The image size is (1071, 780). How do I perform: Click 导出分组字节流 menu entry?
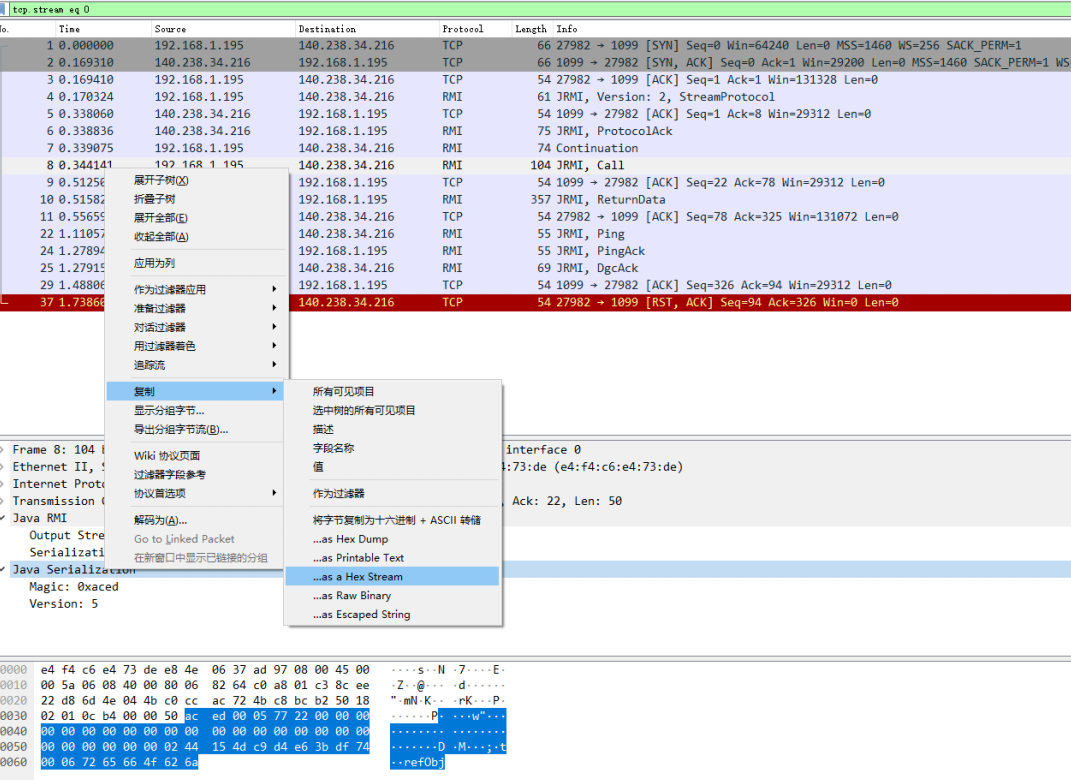(181, 430)
